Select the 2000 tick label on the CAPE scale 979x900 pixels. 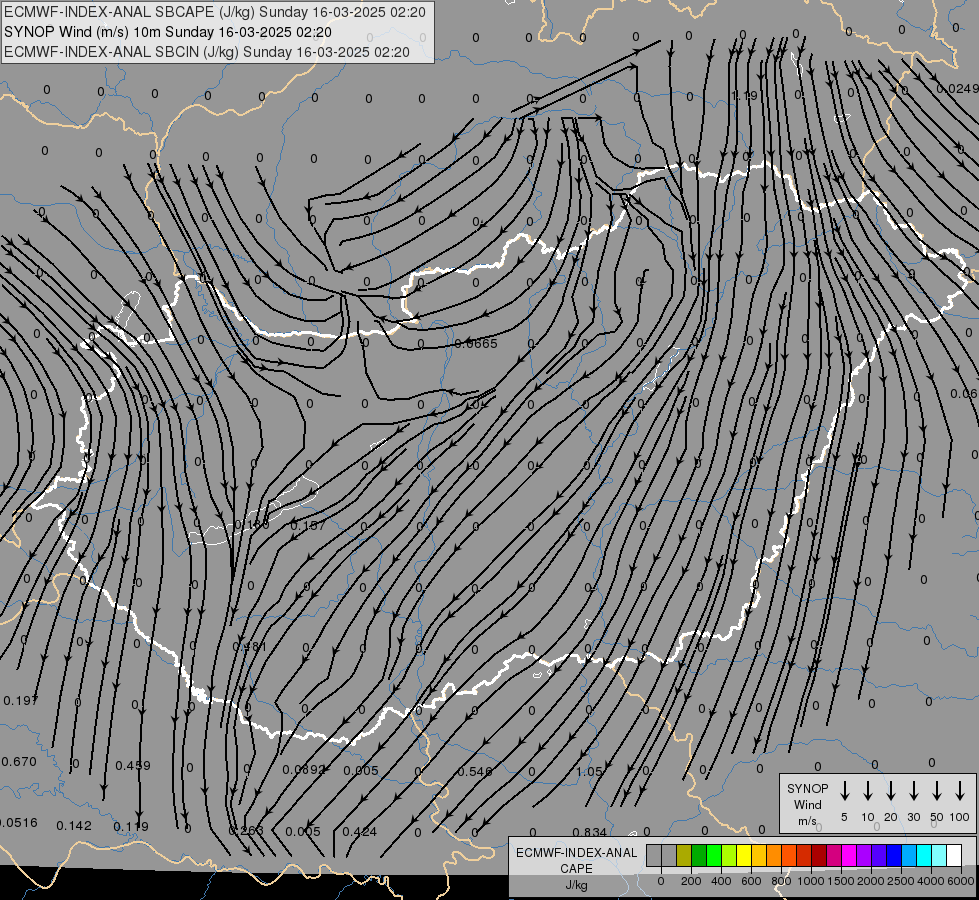870,881
